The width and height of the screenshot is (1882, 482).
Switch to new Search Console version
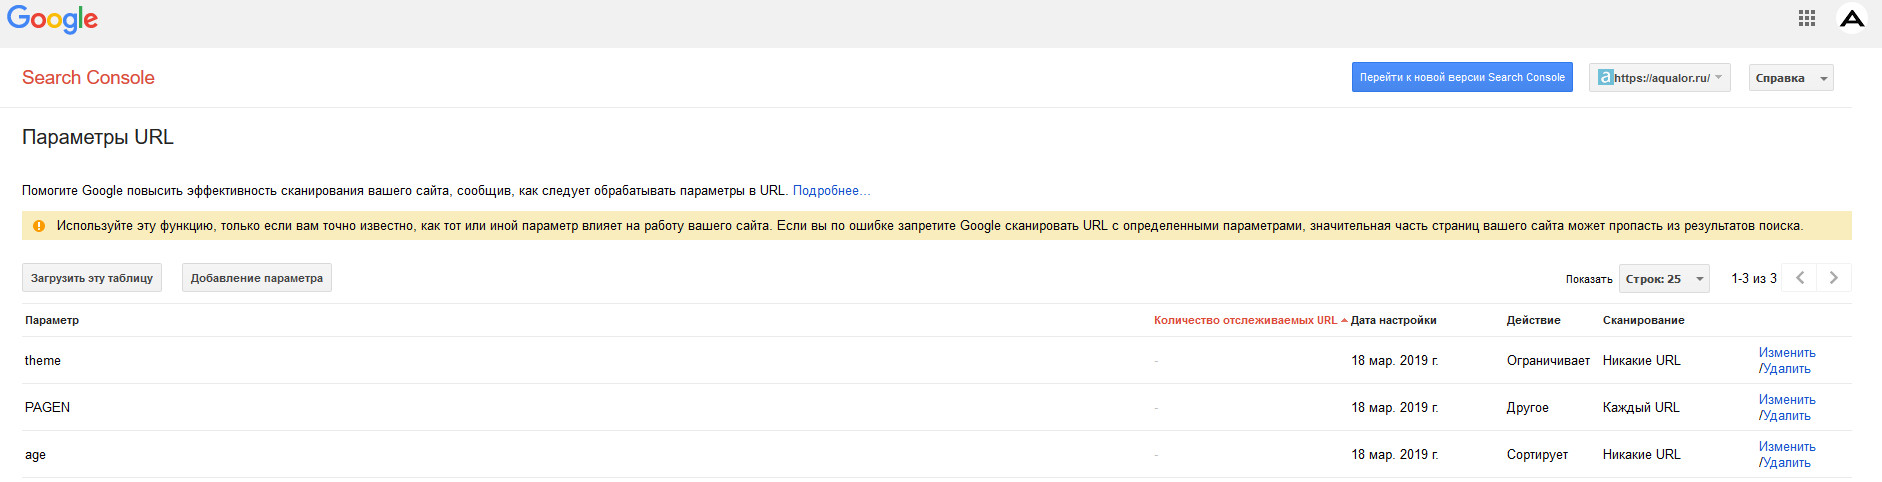tap(1461, 77)
